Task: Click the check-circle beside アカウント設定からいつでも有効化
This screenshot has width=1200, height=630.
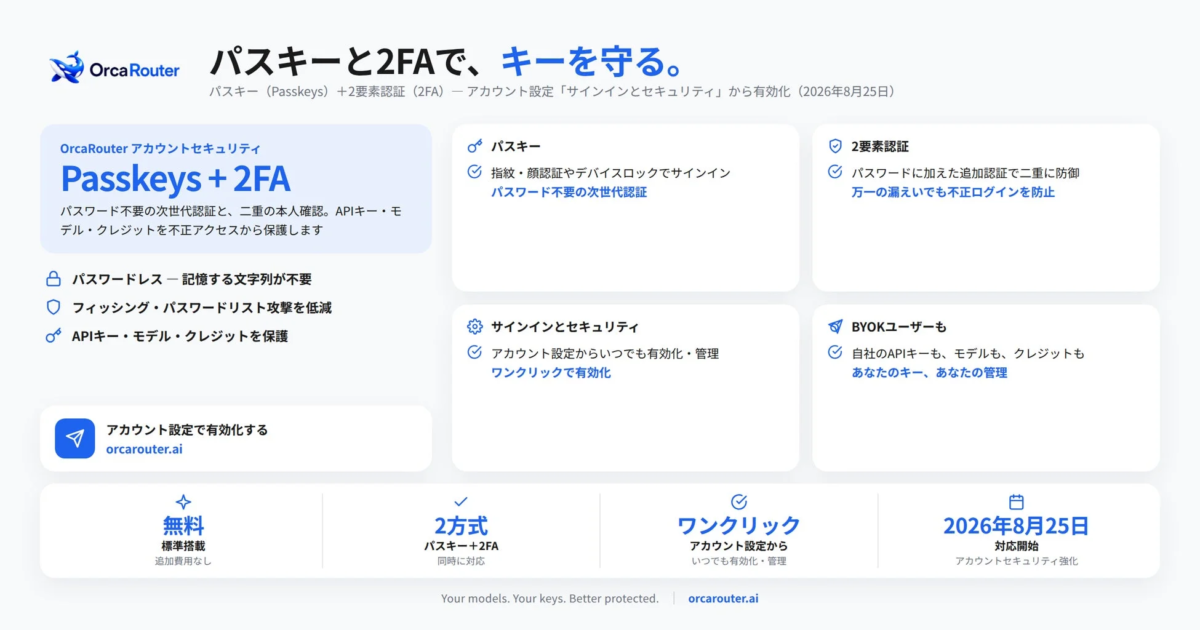Action: coord(475,353)
